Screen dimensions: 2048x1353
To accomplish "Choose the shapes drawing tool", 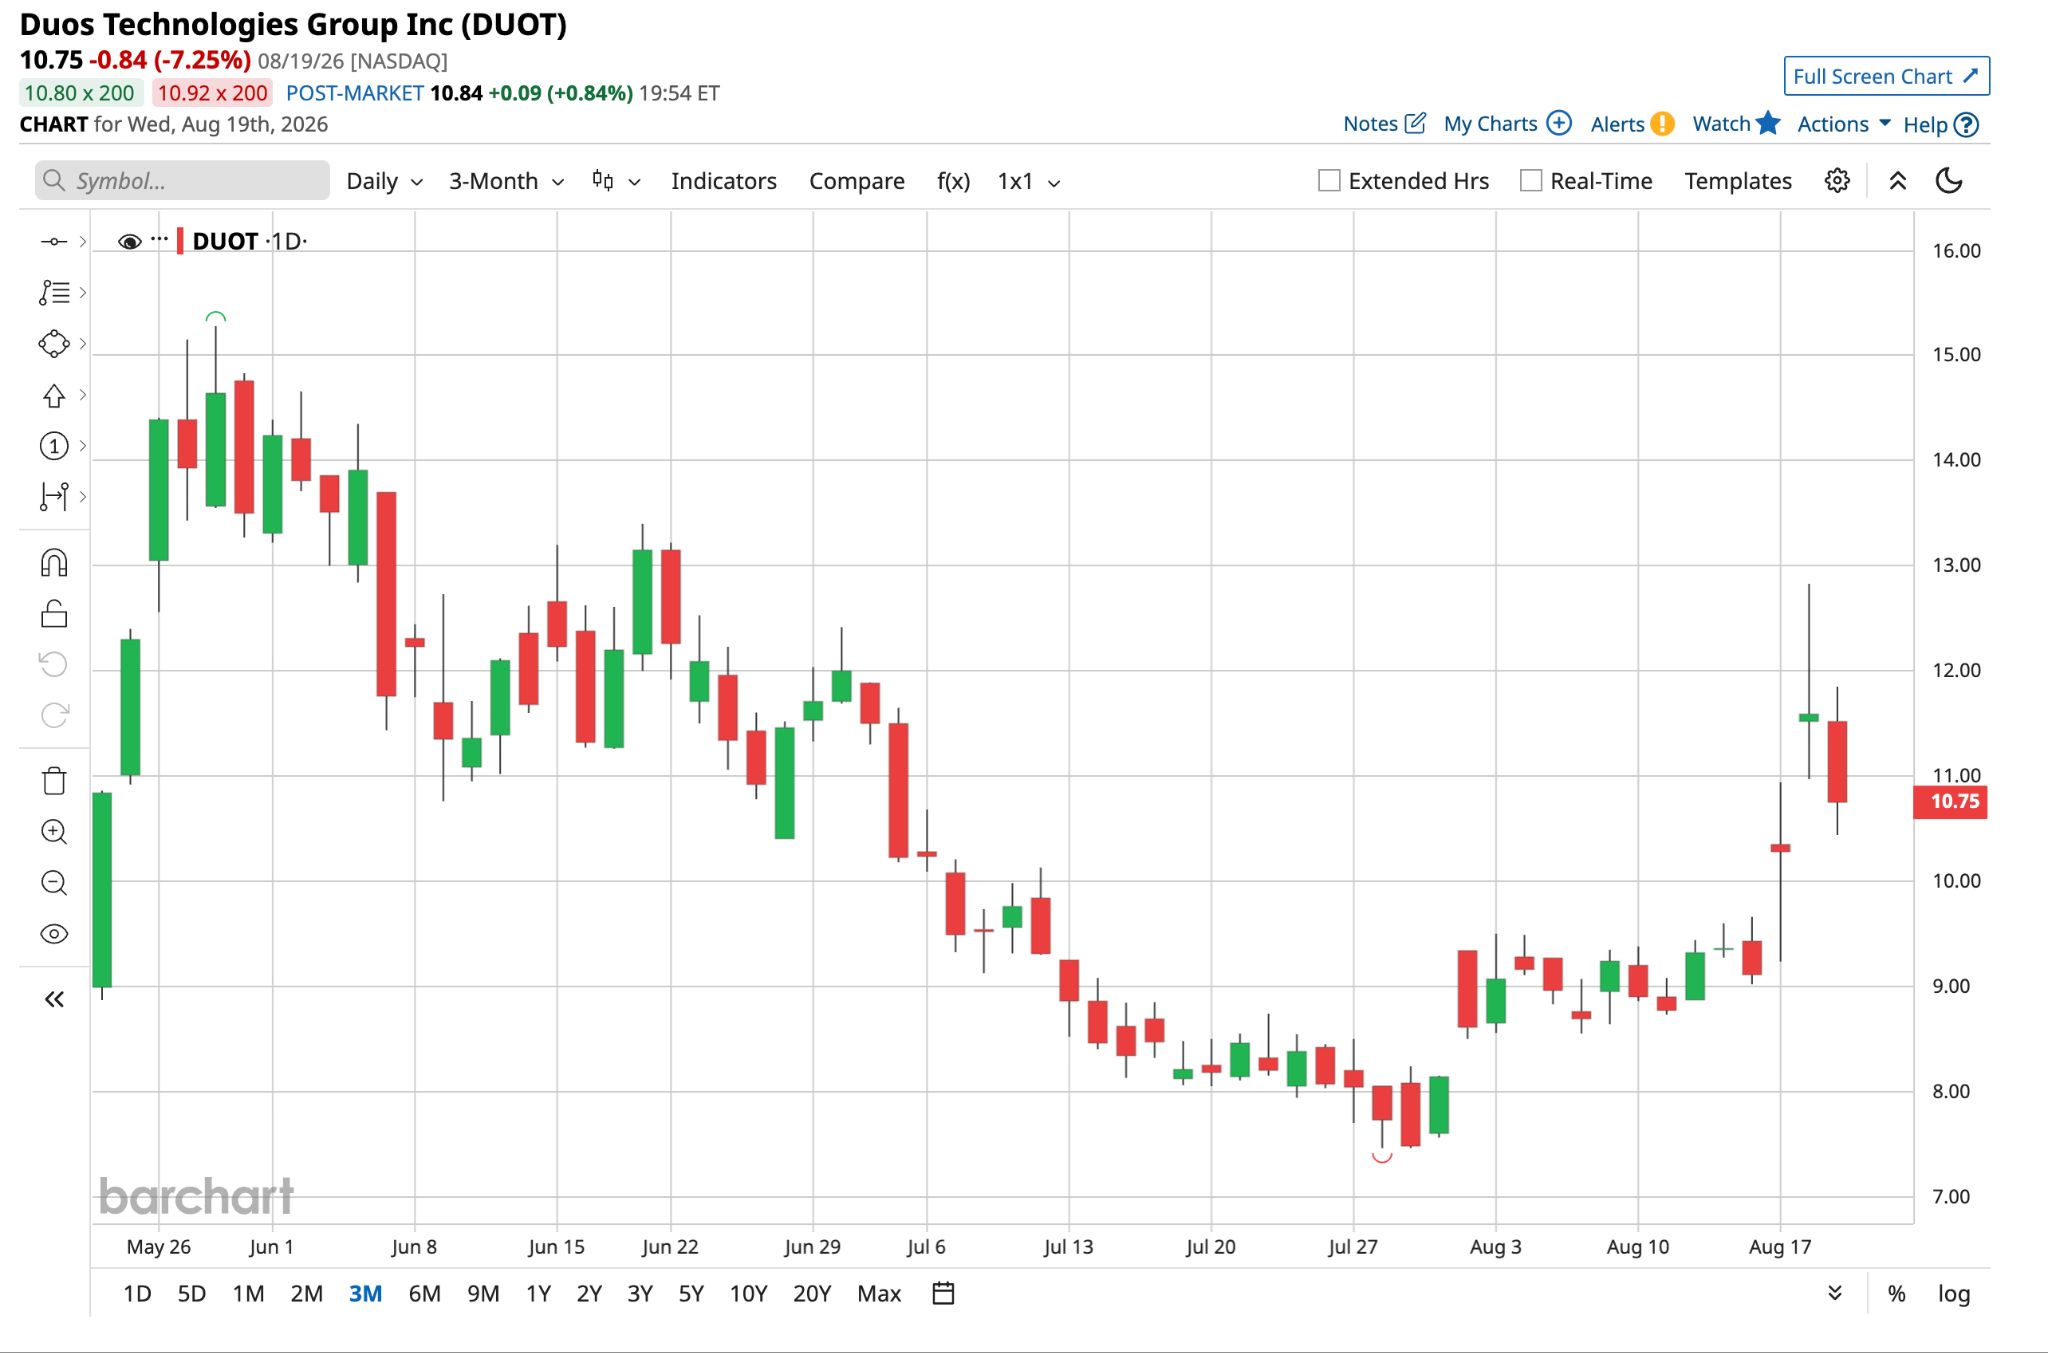I will pyautogui.click(x=54, y=344).
